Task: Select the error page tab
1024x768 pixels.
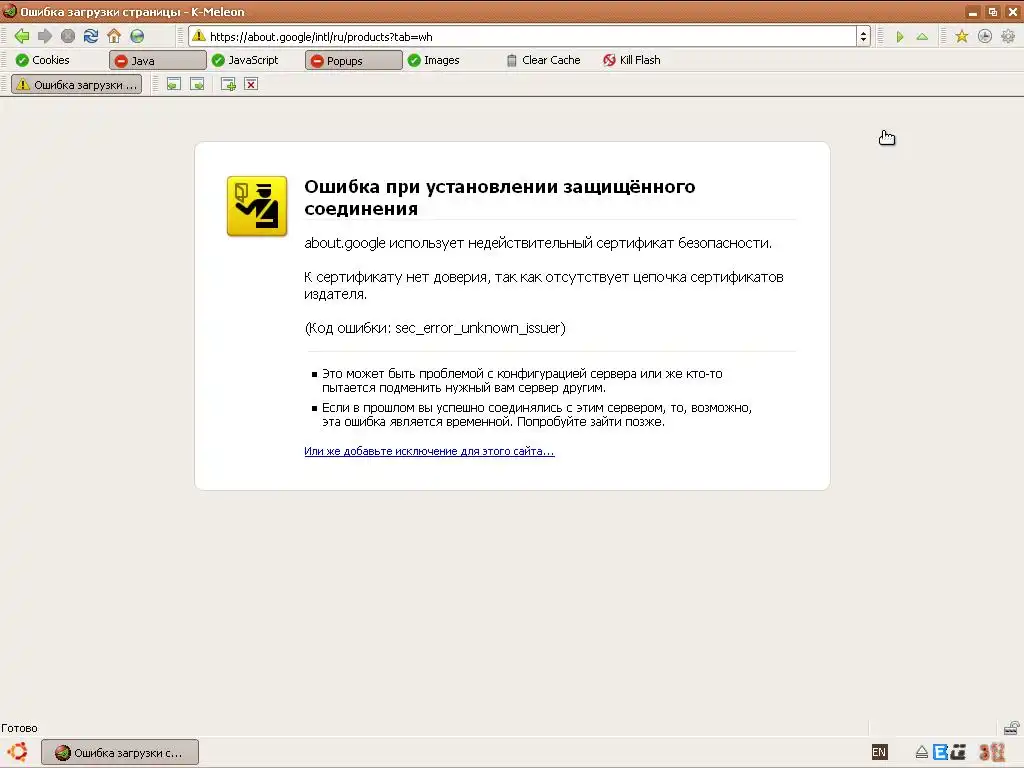Action: coord(76,84)
